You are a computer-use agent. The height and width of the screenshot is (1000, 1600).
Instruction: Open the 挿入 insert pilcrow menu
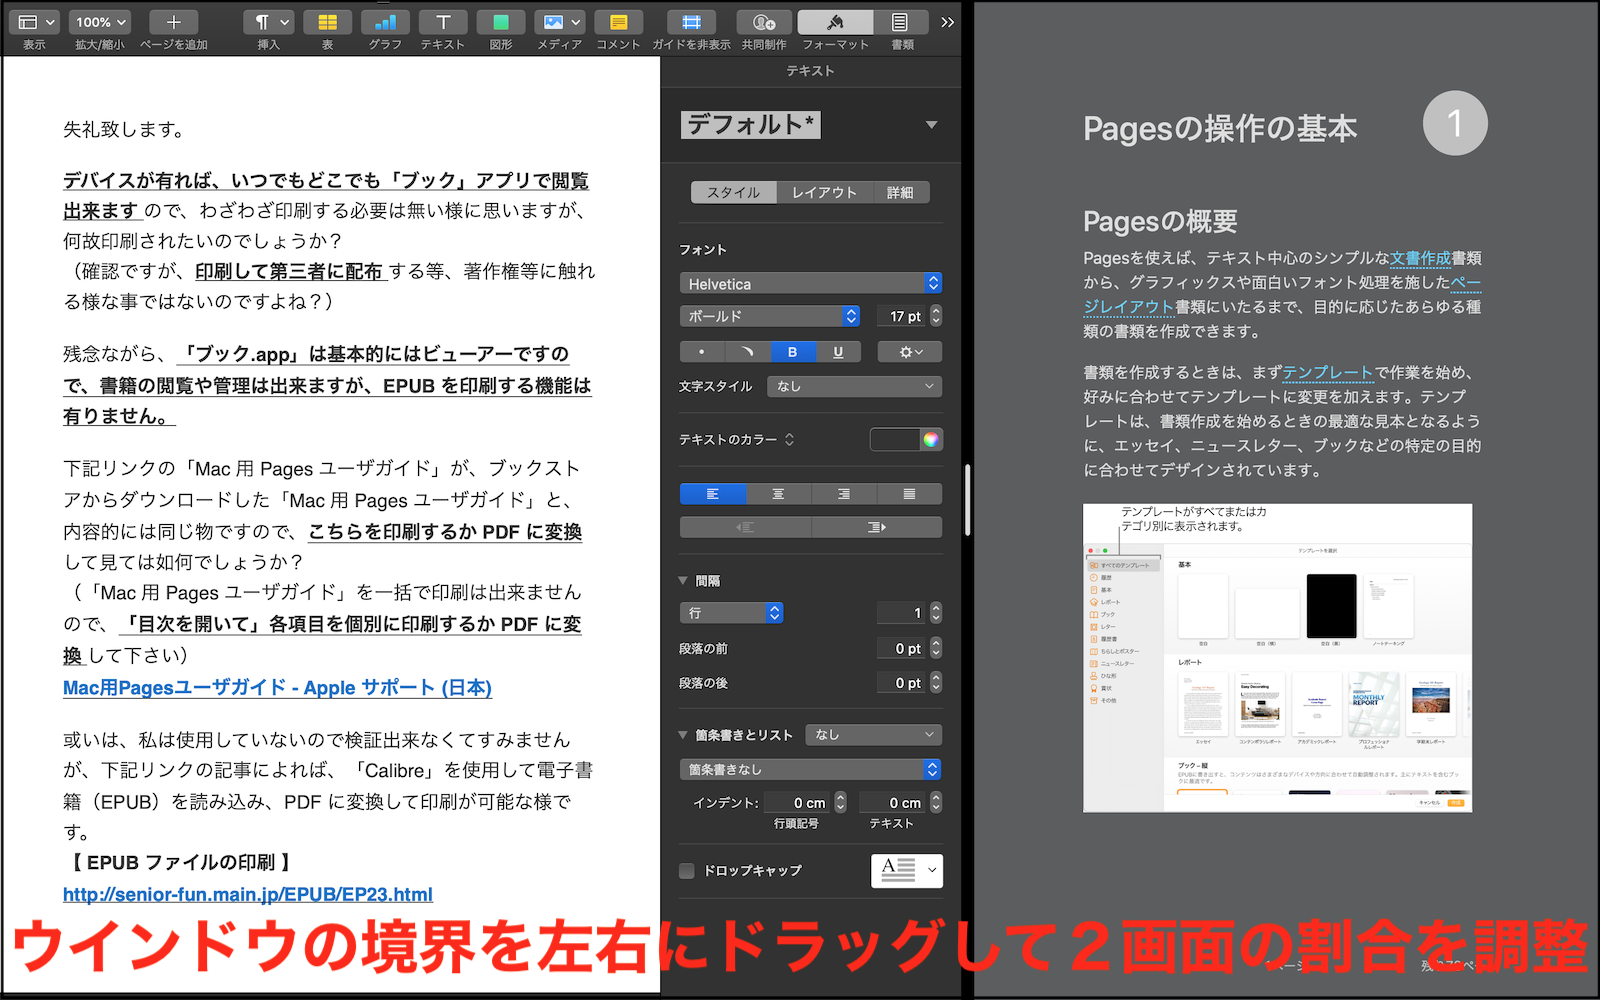click(269, 22)
